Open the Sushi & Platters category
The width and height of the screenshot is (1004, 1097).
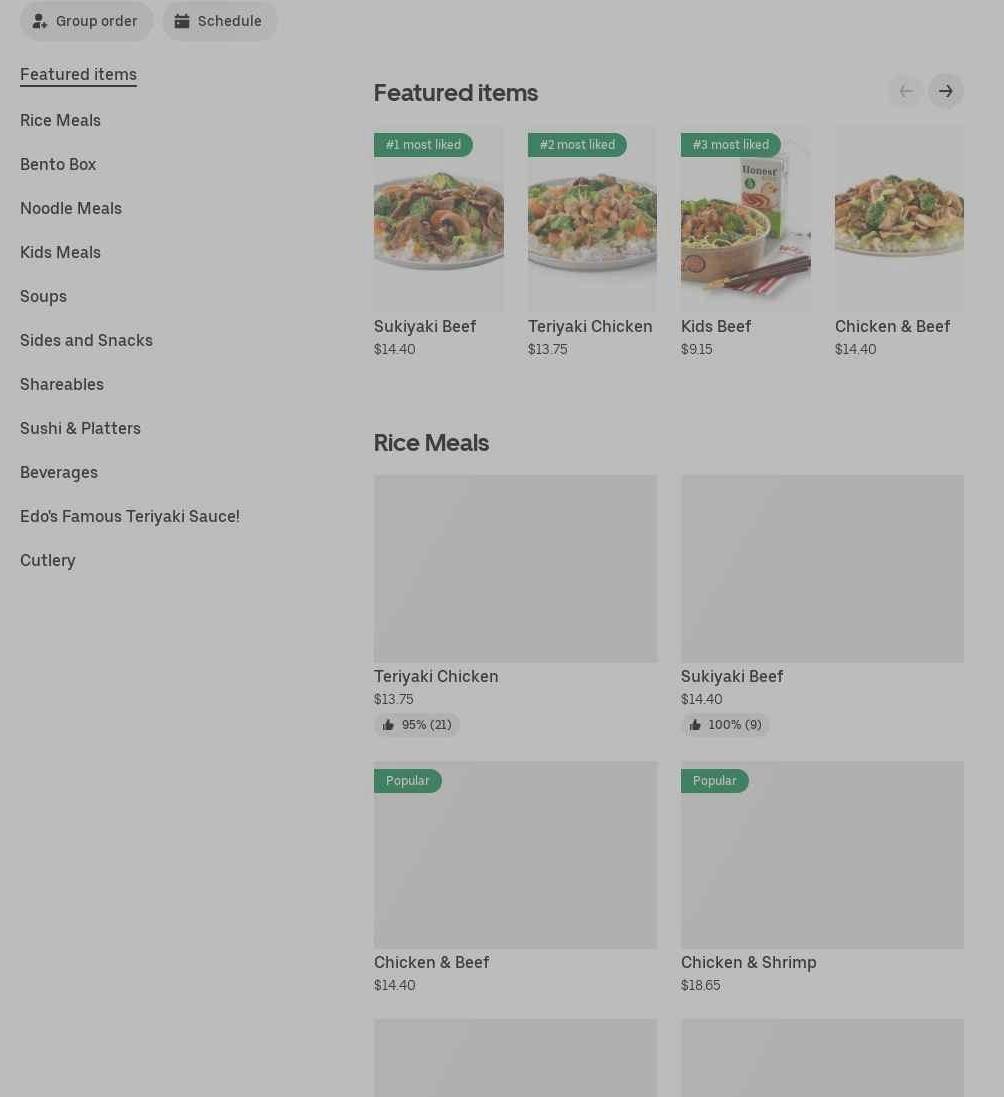click(80, 428)
